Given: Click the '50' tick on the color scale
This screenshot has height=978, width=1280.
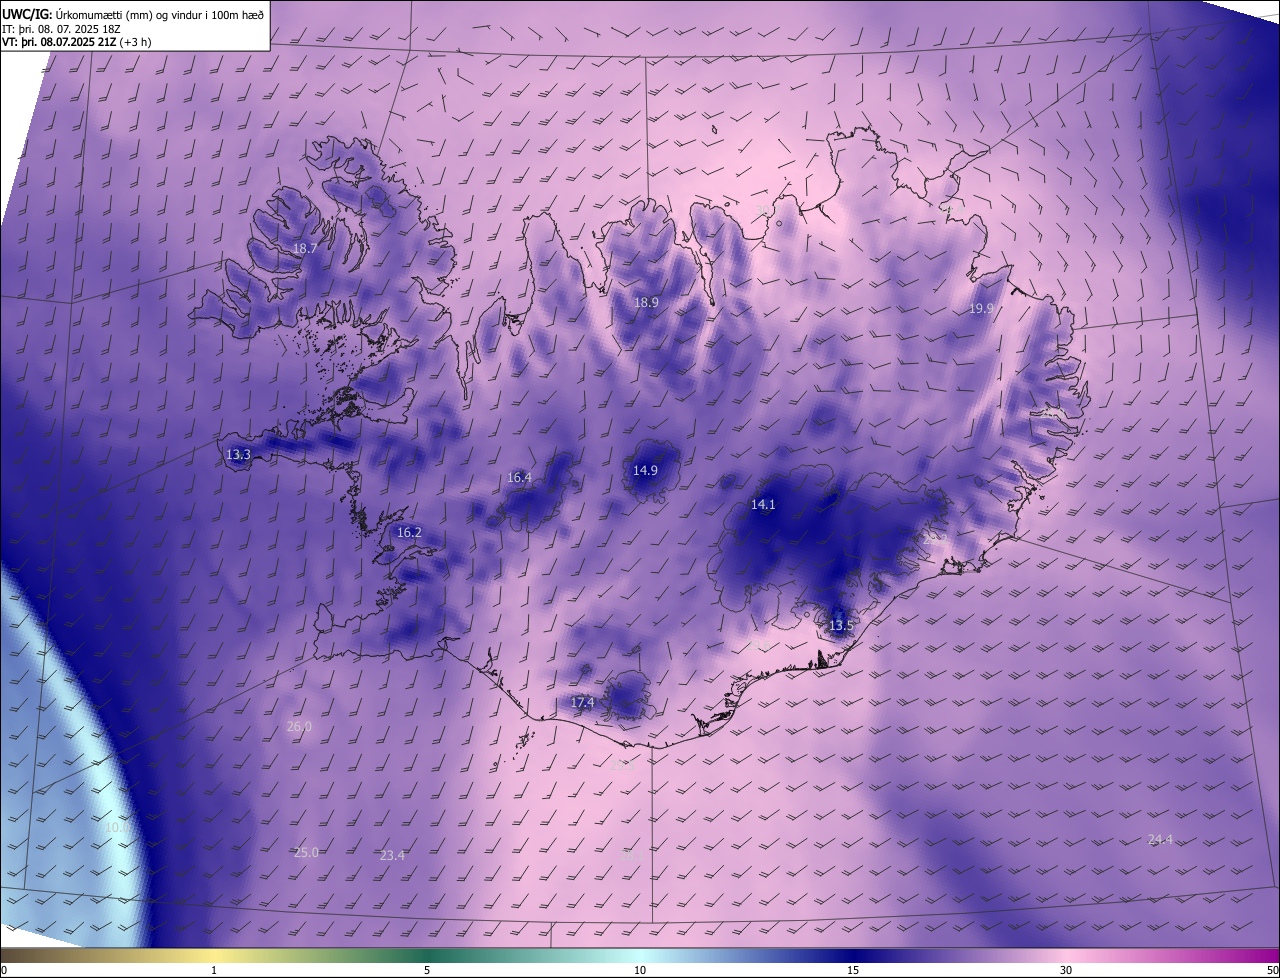Looking at the screenshot, I should click(1272, 970).
